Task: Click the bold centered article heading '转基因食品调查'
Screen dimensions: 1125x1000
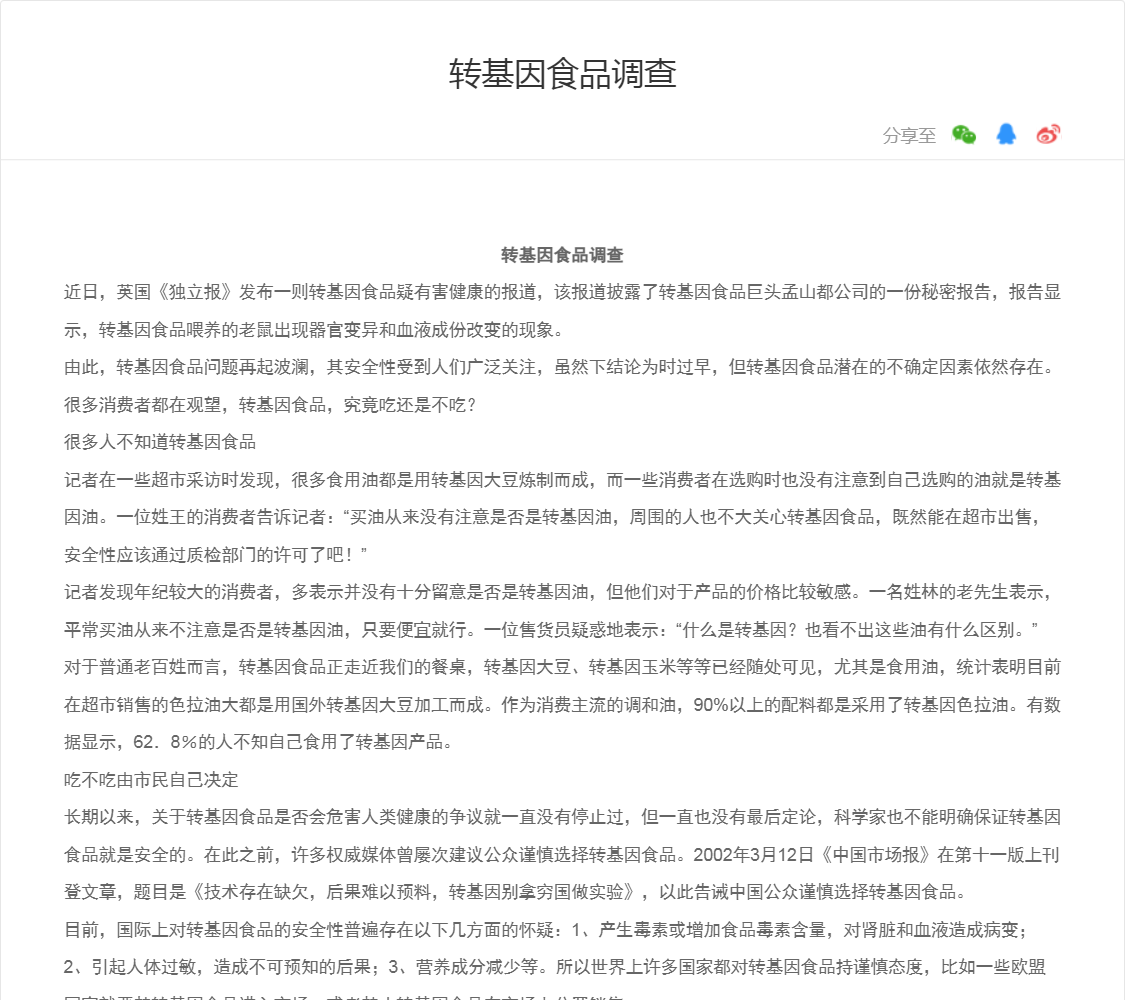Action: coord(562,255)
